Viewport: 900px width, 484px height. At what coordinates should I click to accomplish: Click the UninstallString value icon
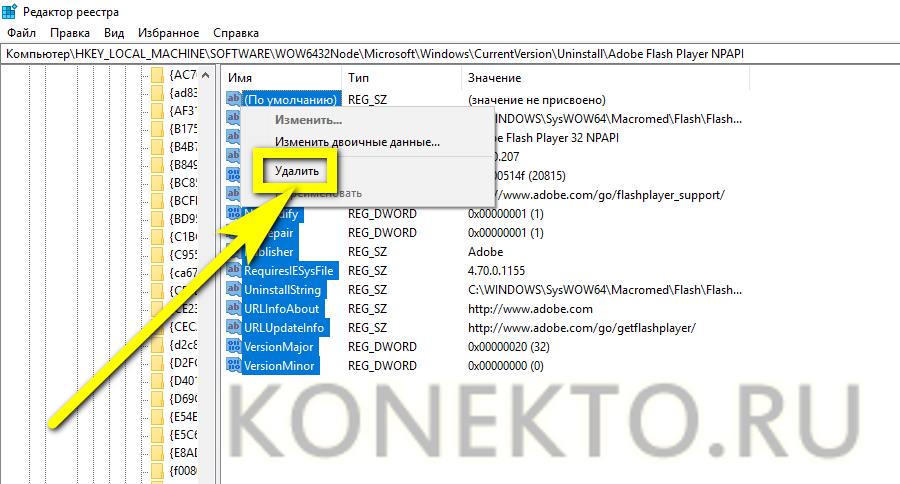point(235,290)
